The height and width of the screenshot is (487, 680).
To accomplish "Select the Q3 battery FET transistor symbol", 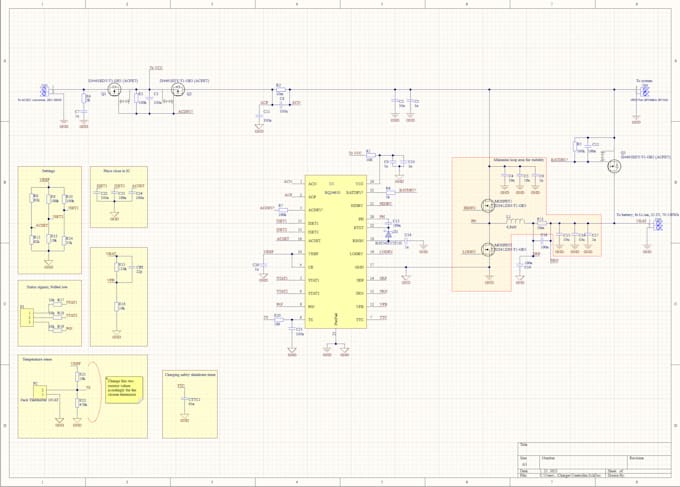I will pos(614,166).
